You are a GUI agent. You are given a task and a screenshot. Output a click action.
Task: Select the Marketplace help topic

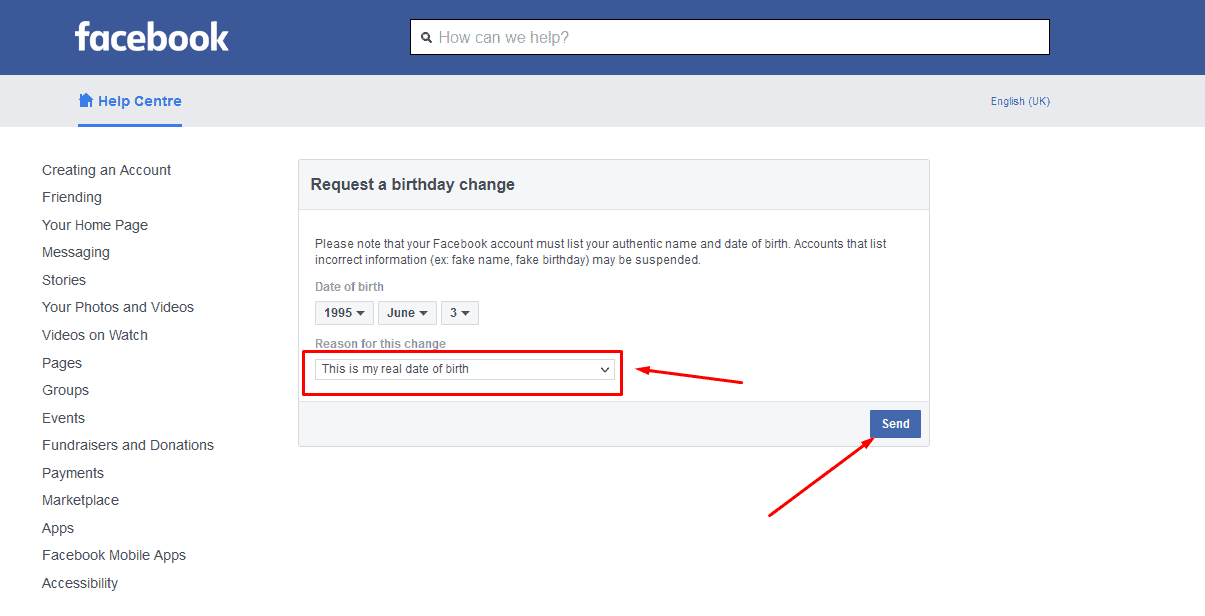(80, 500)
